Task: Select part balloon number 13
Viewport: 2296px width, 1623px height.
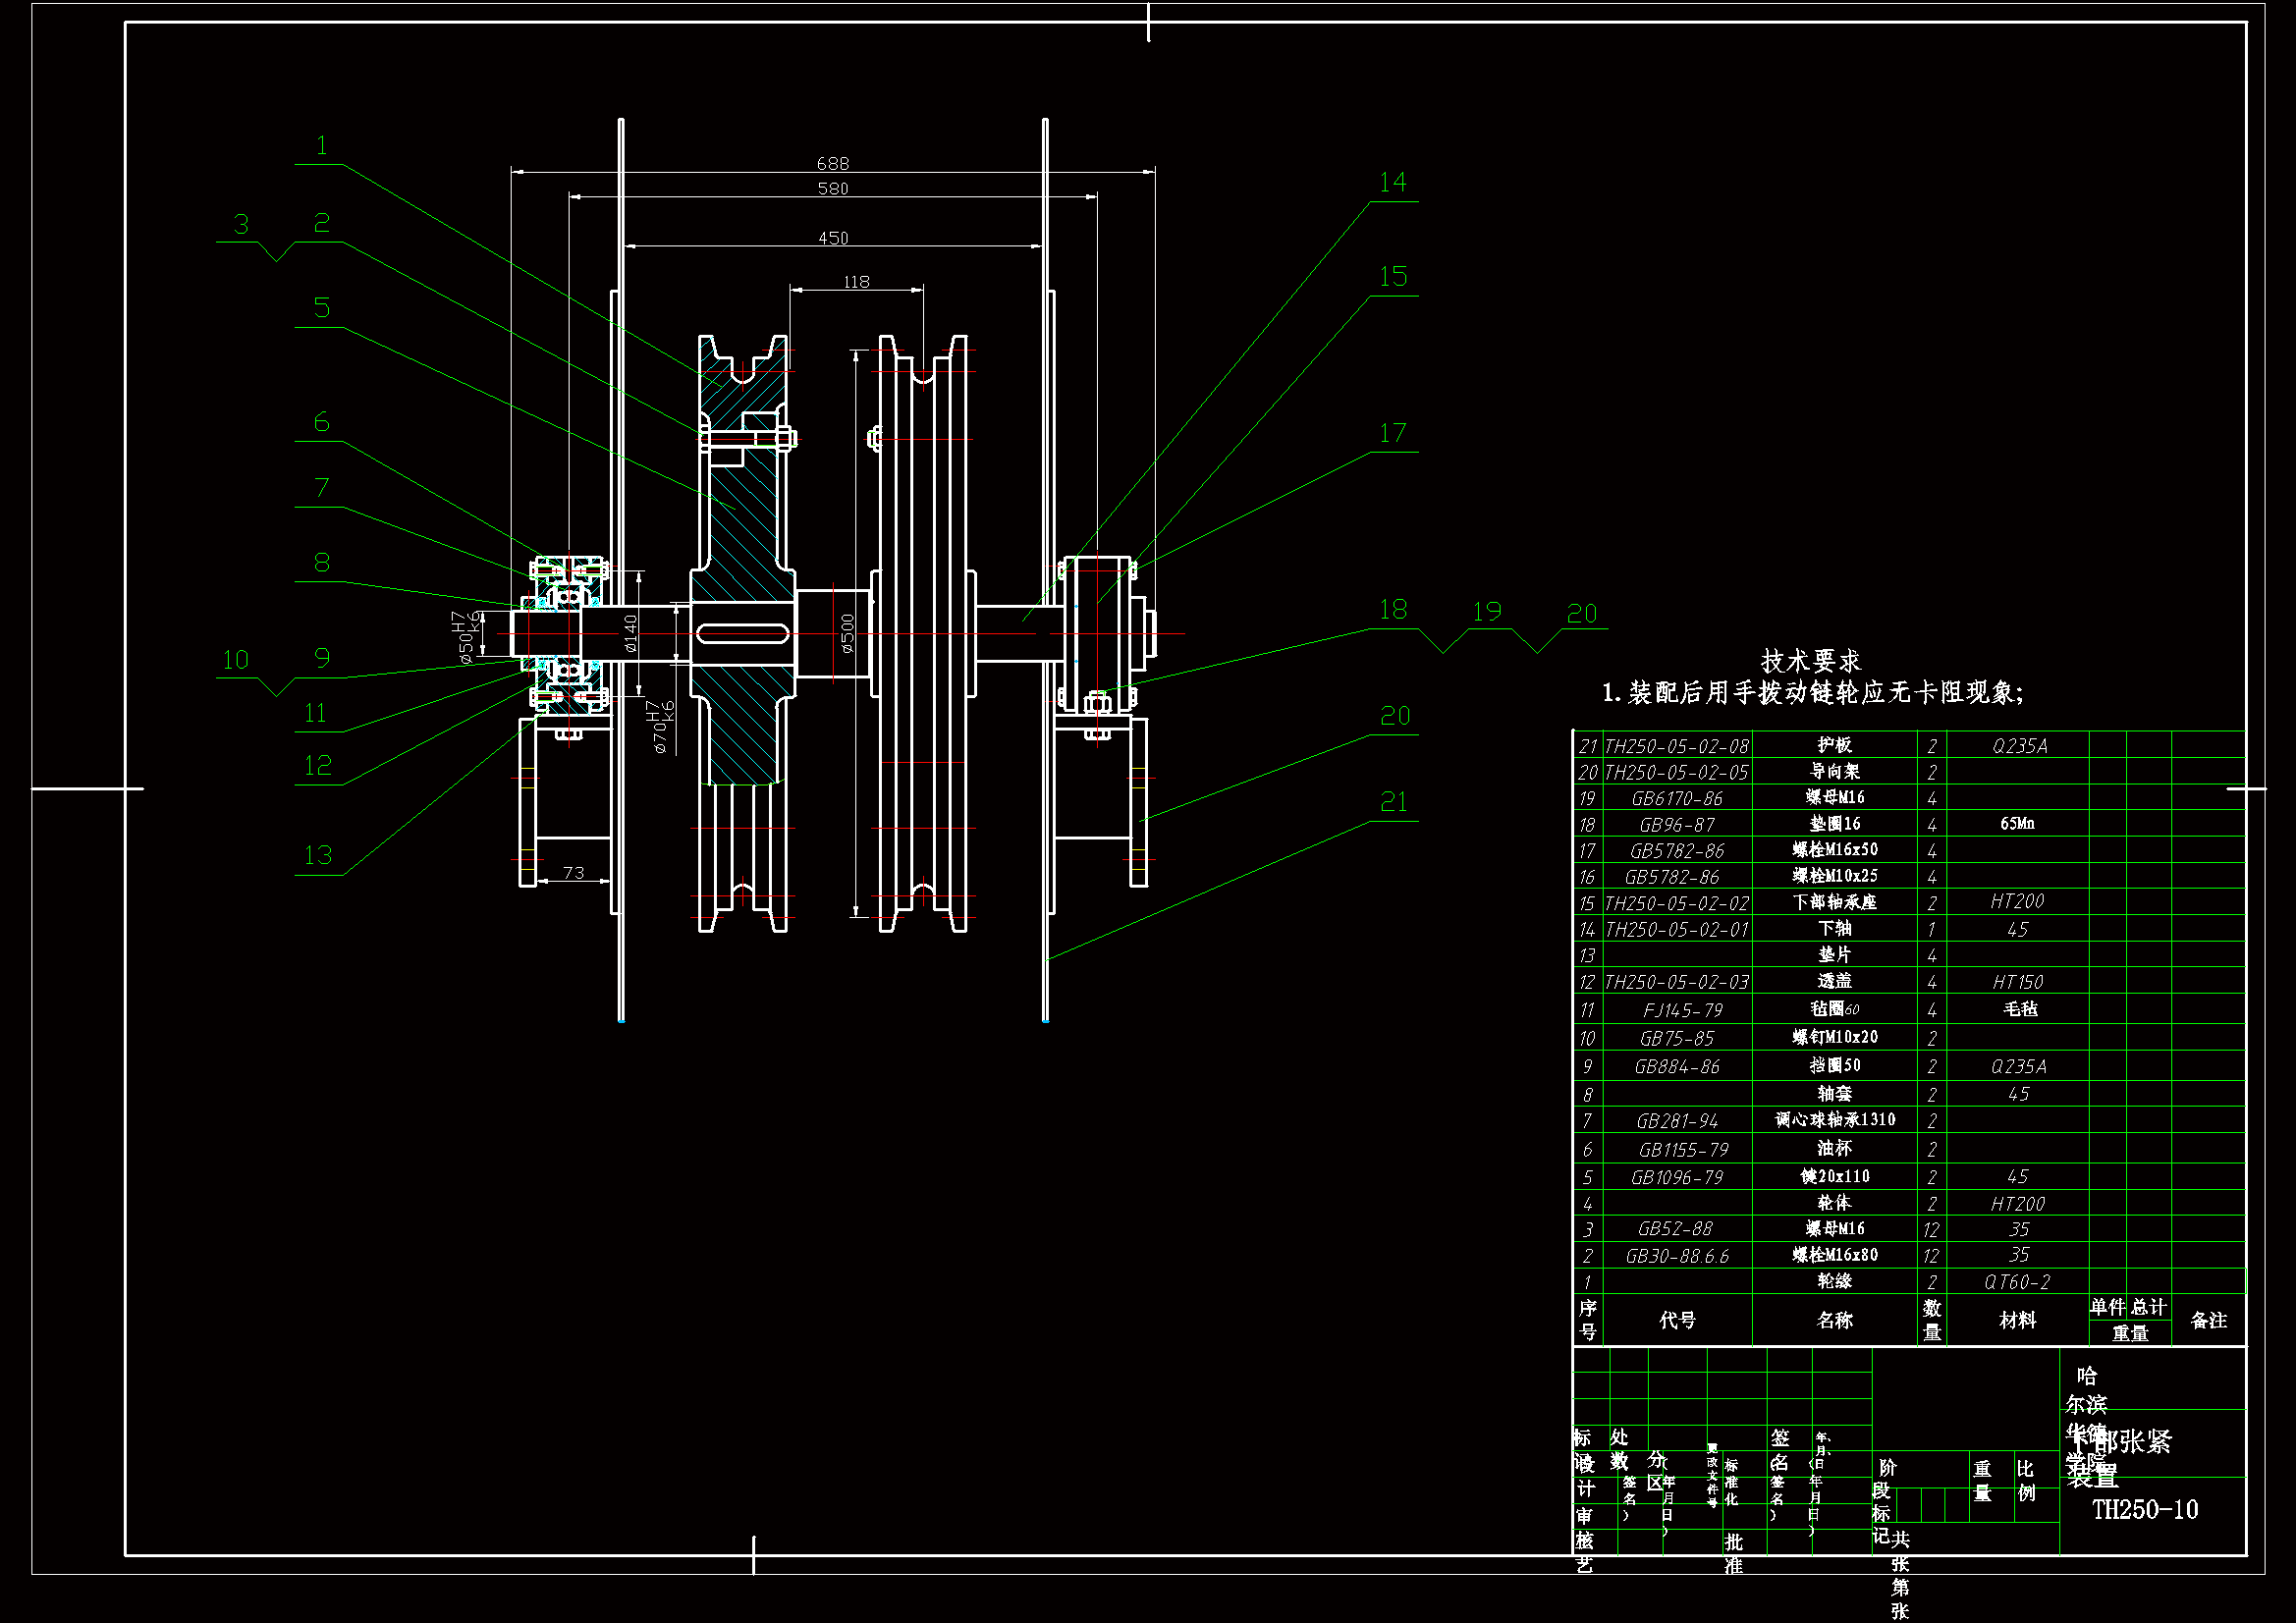Action: coord(318,856)
